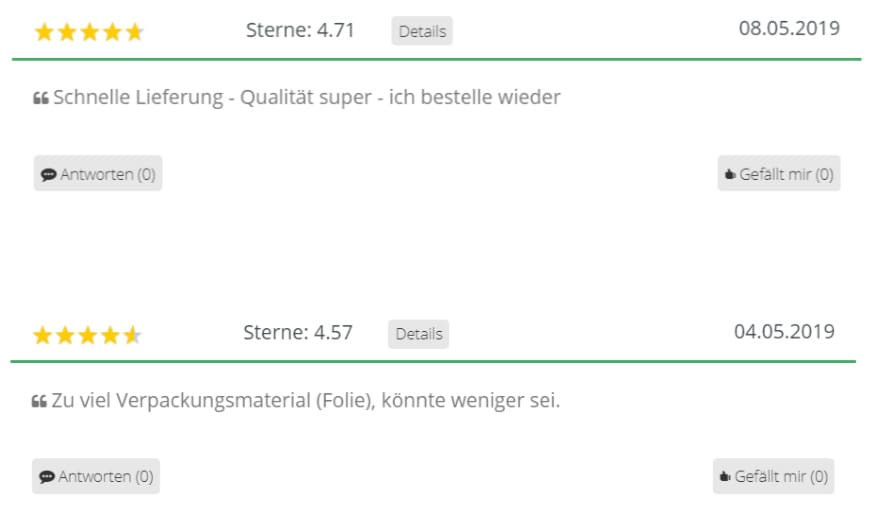The width and height of the screenshot is (873, 506).
Task: Like the Verpackungsmaterial review with Gefällt mir
Action: tap(774, 476)
